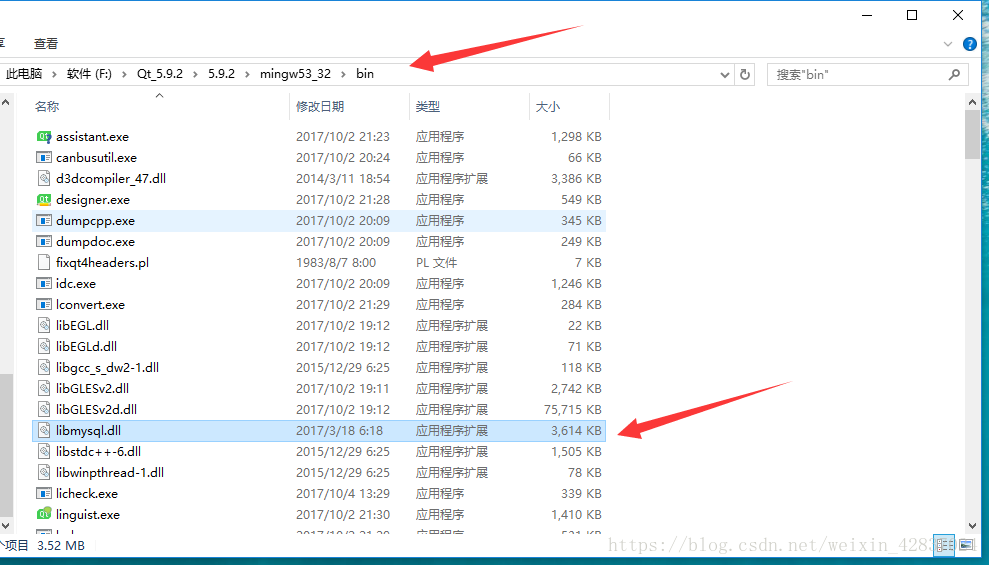Click the 75,715 KB size value
989x565 pixels.
click(573, 409)
